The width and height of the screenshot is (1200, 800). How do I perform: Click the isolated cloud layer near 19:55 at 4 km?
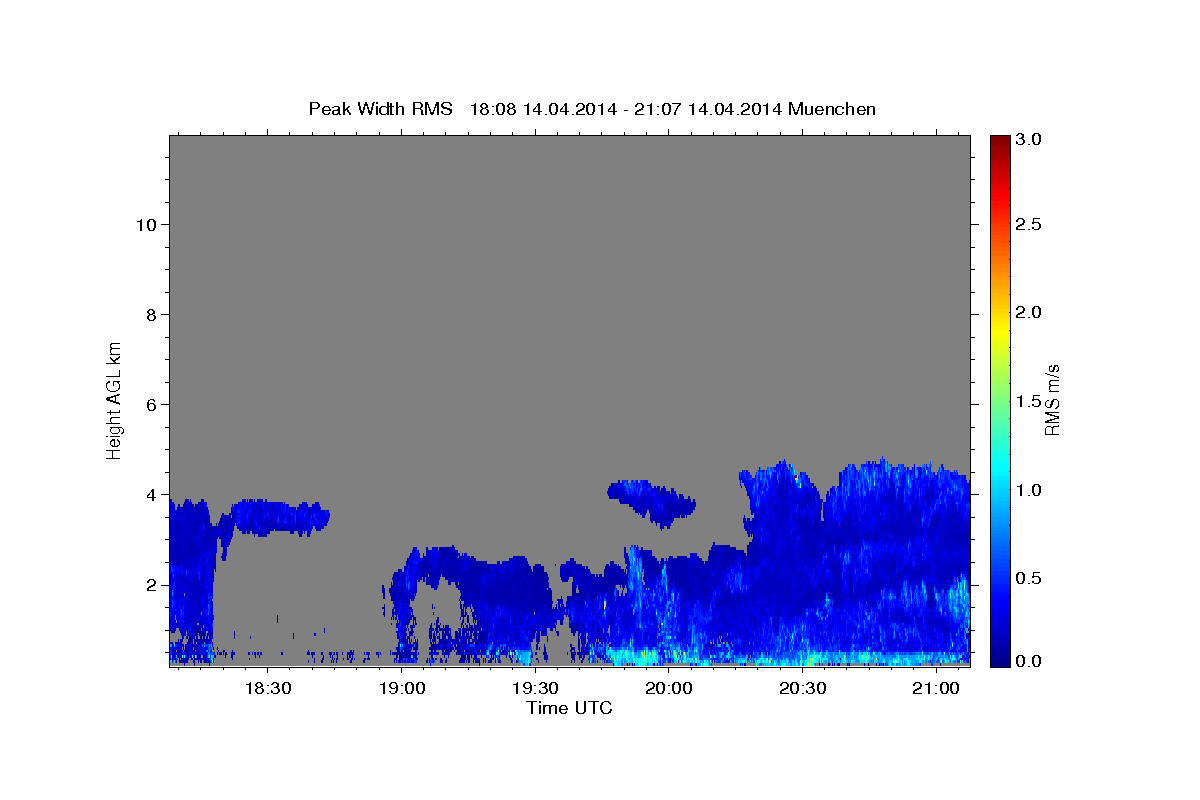click(x=650, y=501)
